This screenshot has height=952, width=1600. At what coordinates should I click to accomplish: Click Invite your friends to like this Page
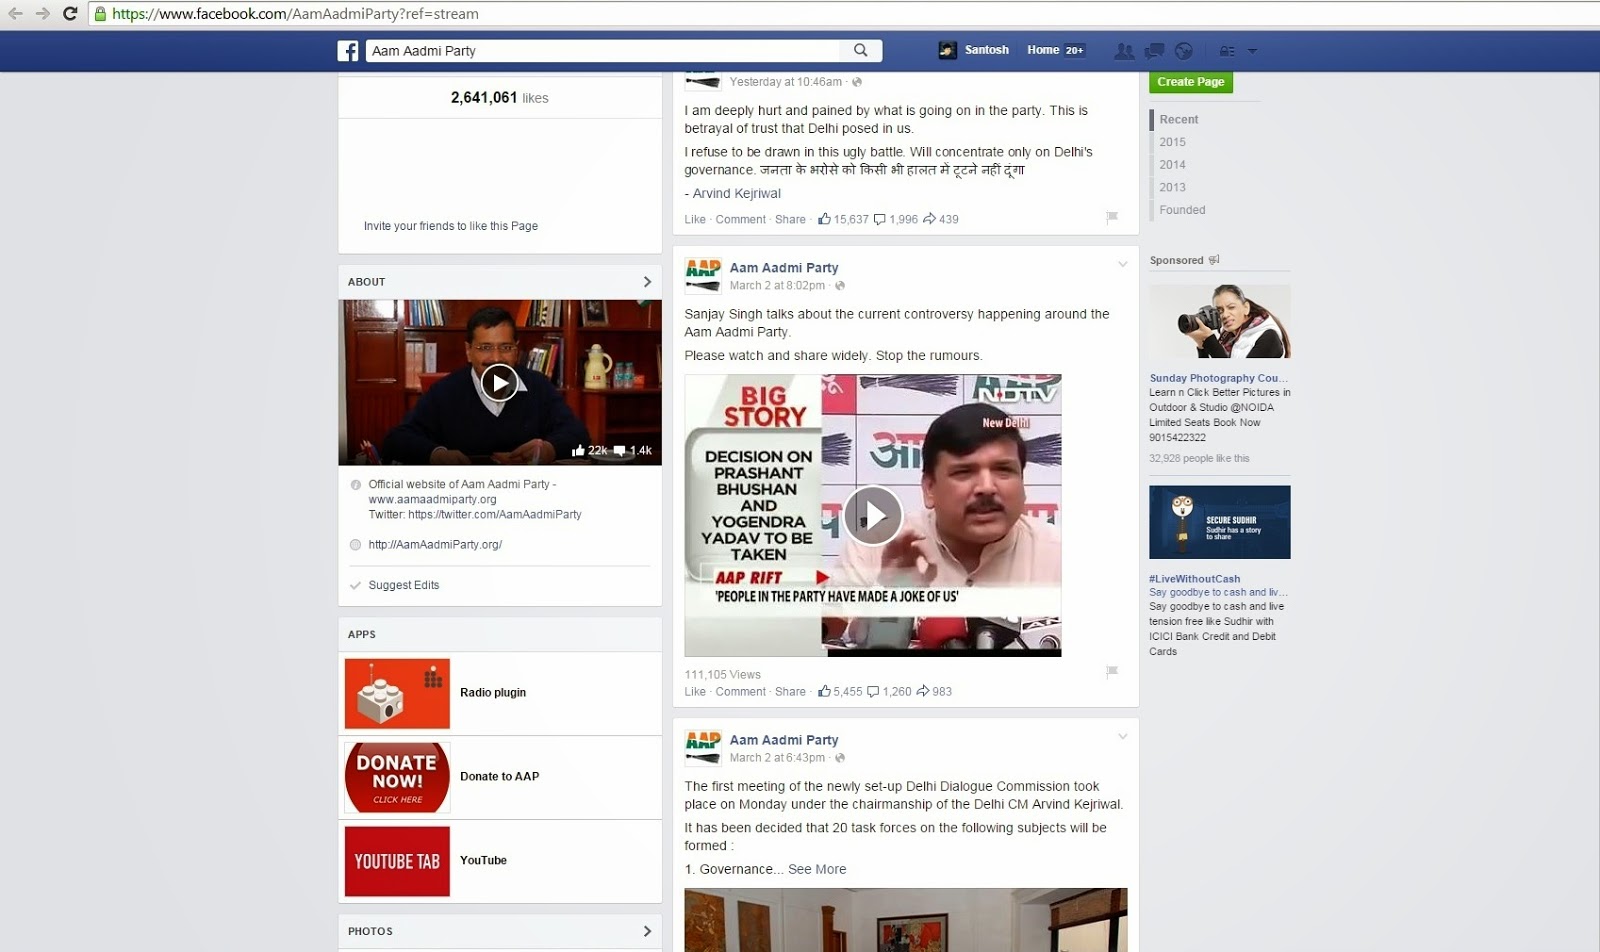coord(451,226)
